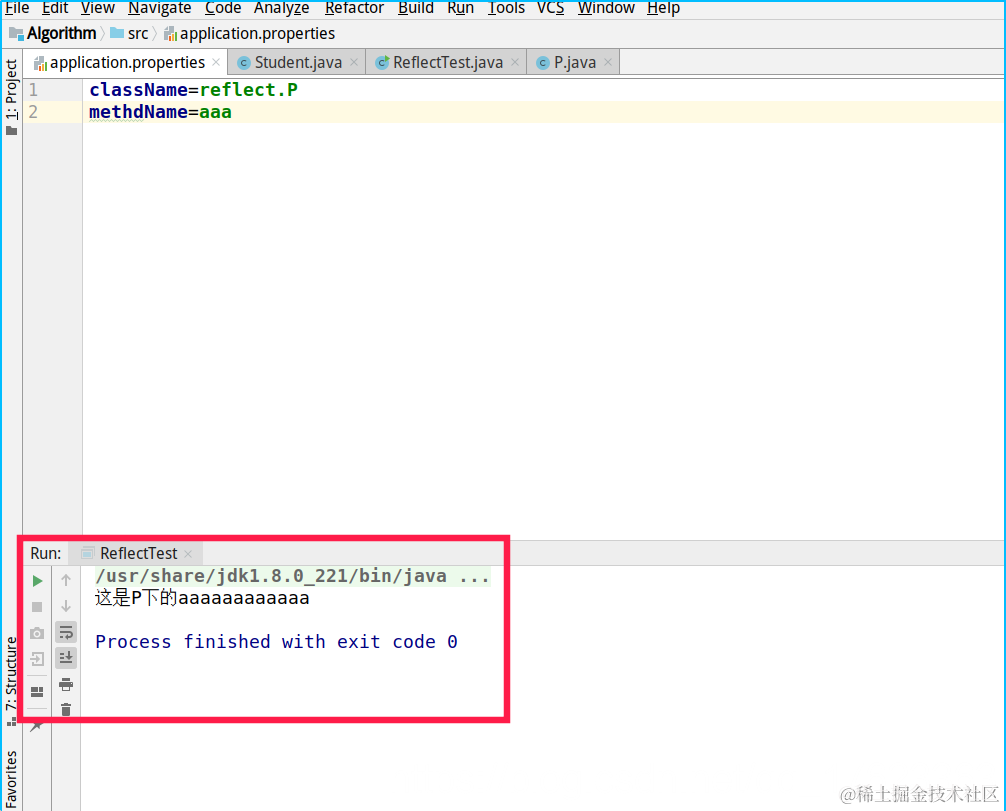The height and width of the screenshot is (811, 1006).
Task: Click line number 2 in the gutter
Action: tap(33, 112)
